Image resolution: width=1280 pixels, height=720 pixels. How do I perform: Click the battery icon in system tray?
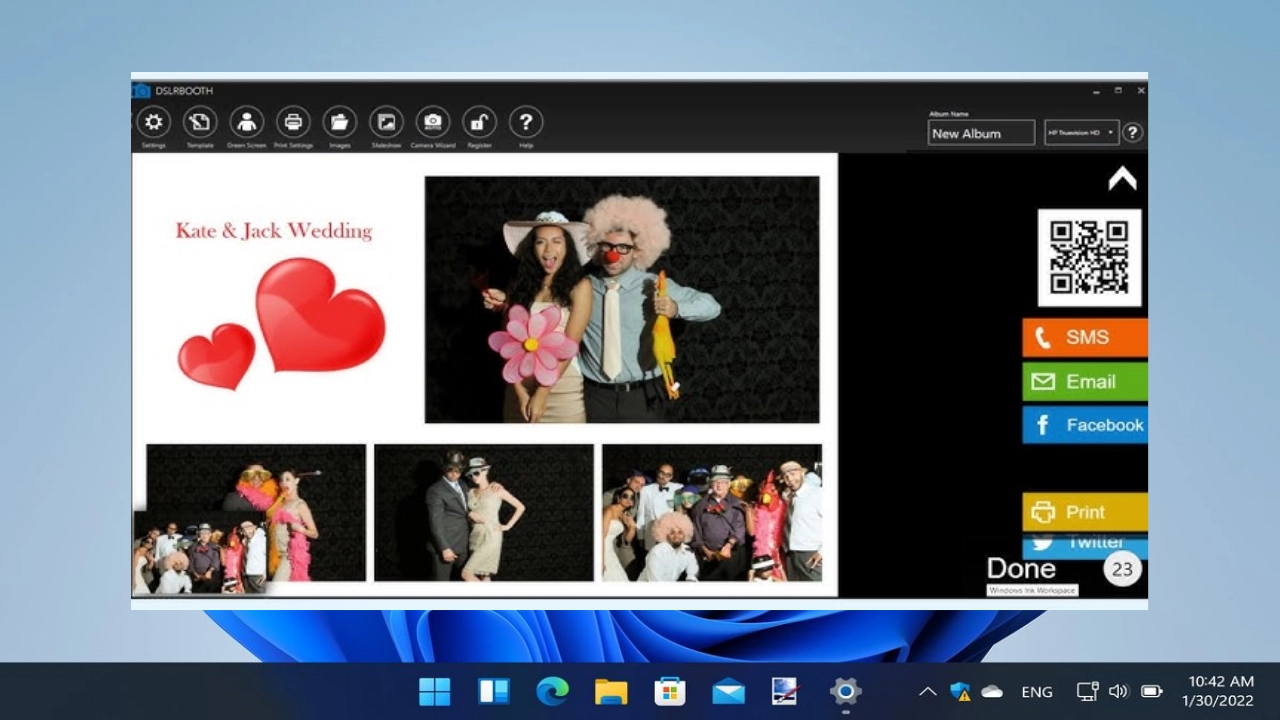click(x=1151, y=691)
